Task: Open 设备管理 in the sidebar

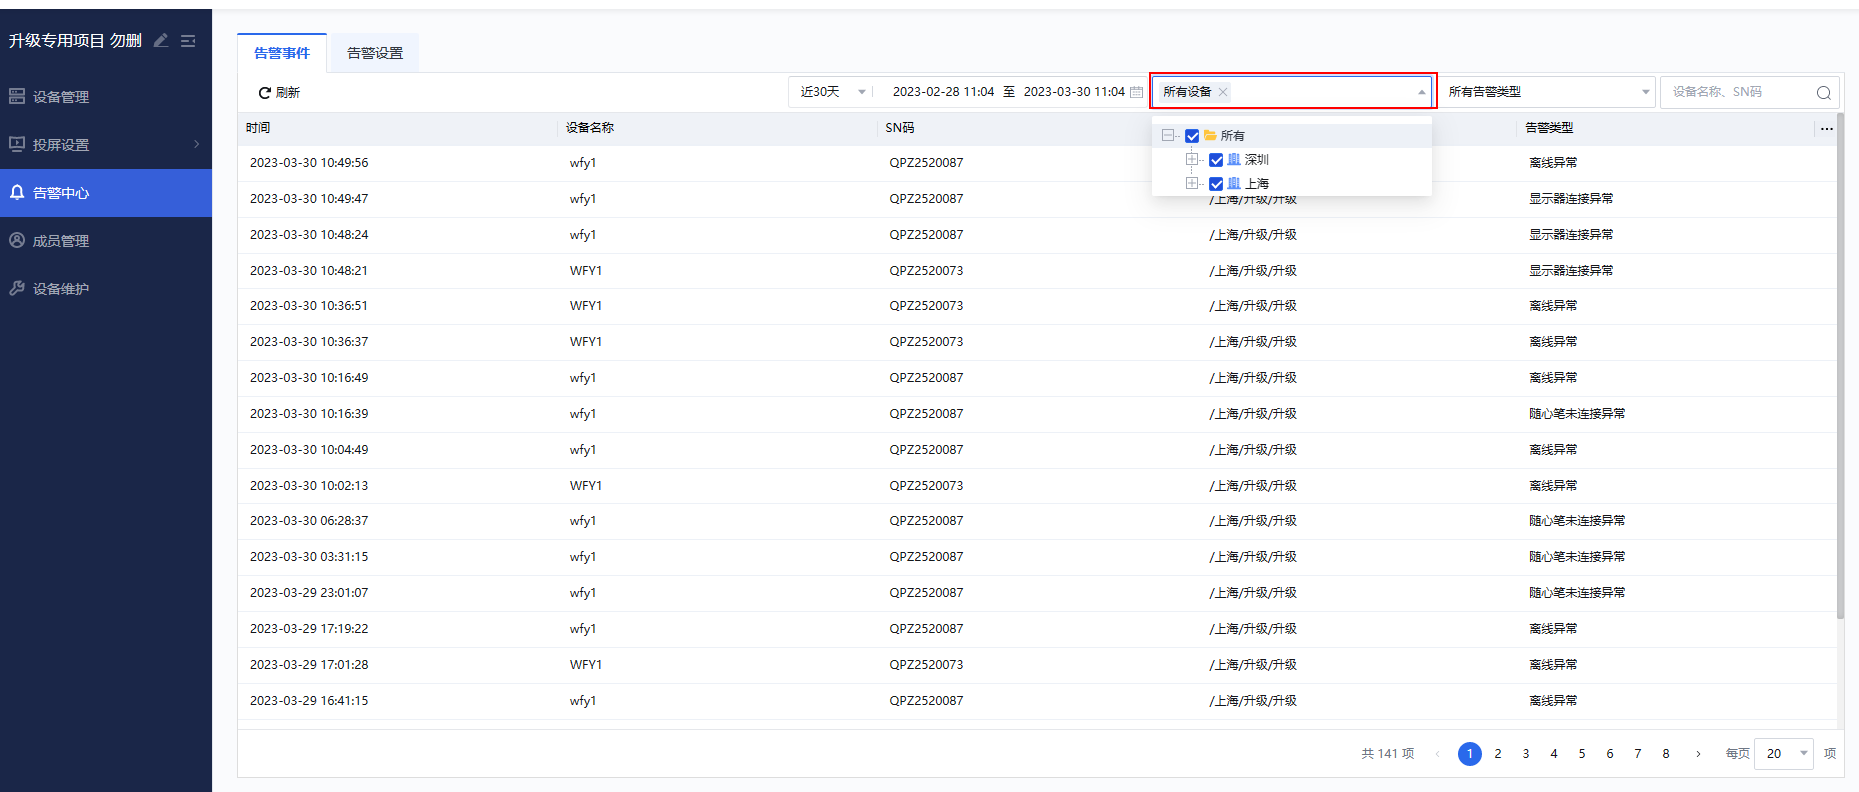Action: (x=61, y=97)
